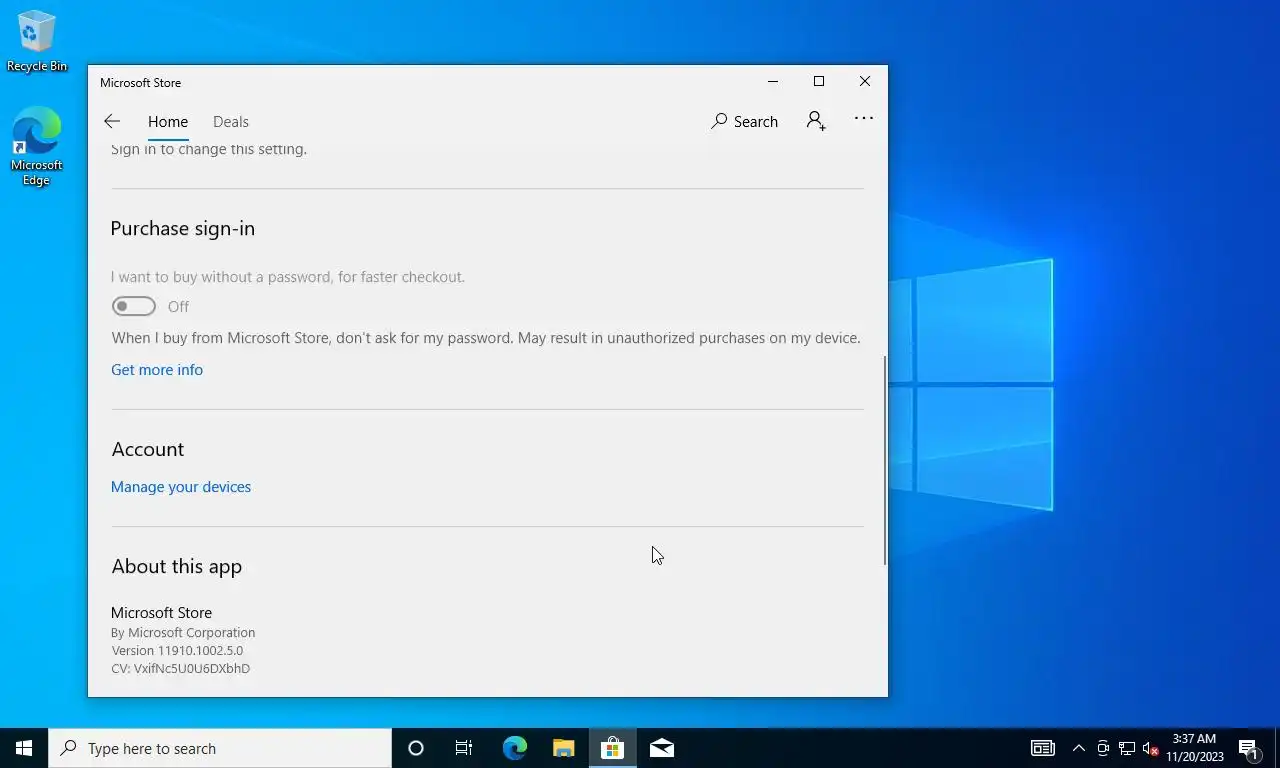Select the Purchase sign-in heading

[x=183, y=228]
